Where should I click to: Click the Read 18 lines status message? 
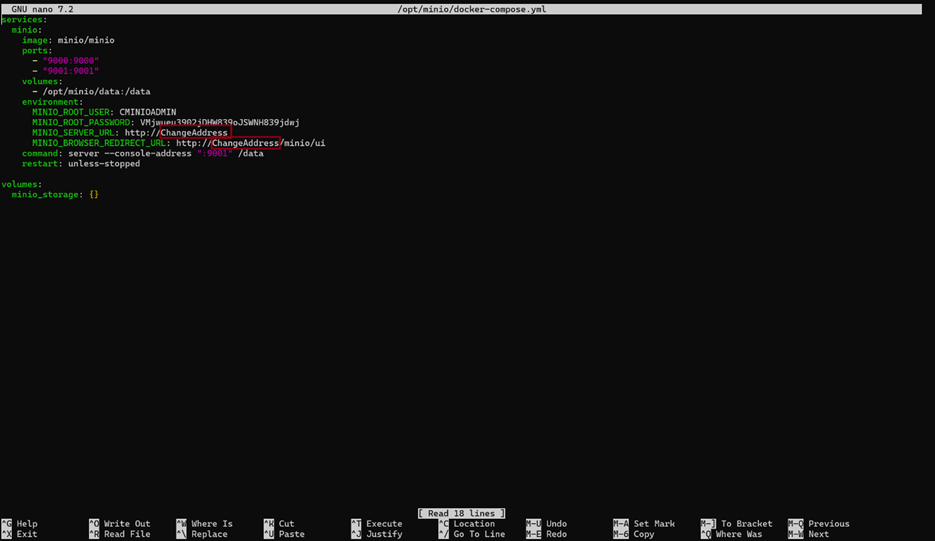[462, 514]
